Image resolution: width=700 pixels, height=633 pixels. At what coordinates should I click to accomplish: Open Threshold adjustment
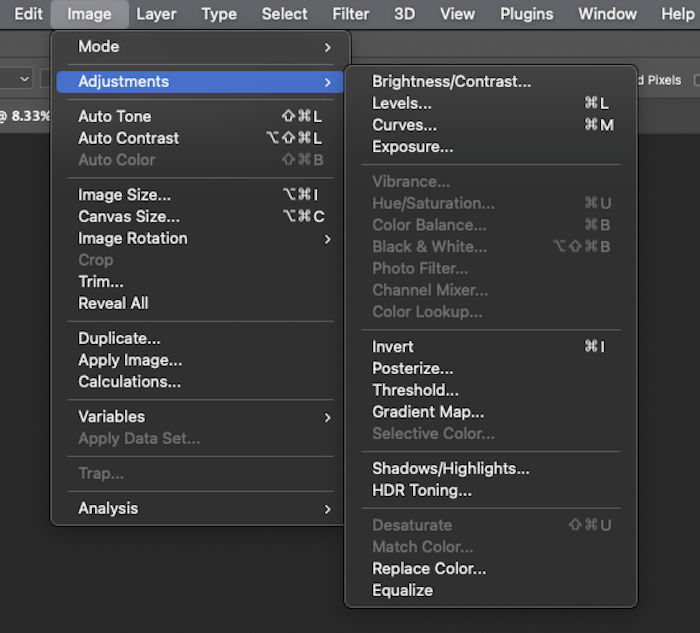[491, 390]
